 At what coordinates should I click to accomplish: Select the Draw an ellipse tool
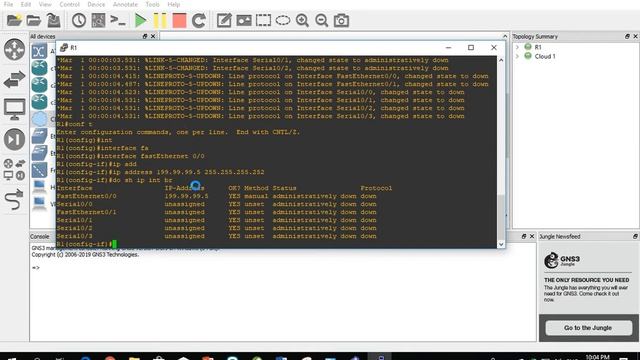click(x=283, y=20)
